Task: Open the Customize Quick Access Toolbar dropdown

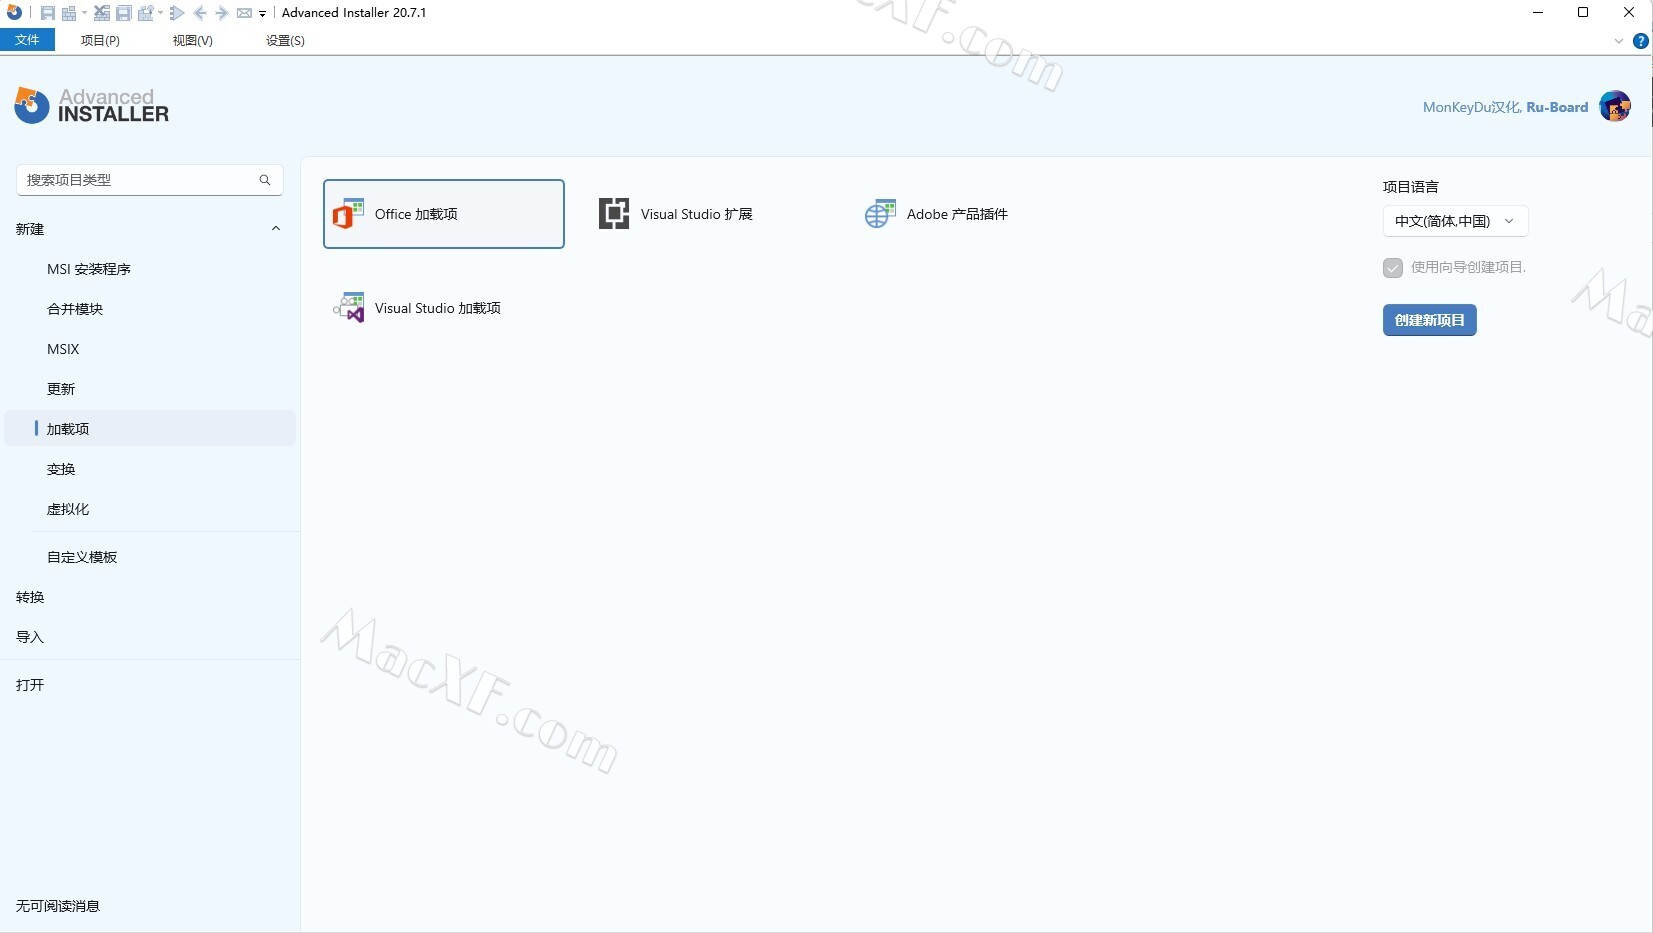Action: click(x=262, y=14)
